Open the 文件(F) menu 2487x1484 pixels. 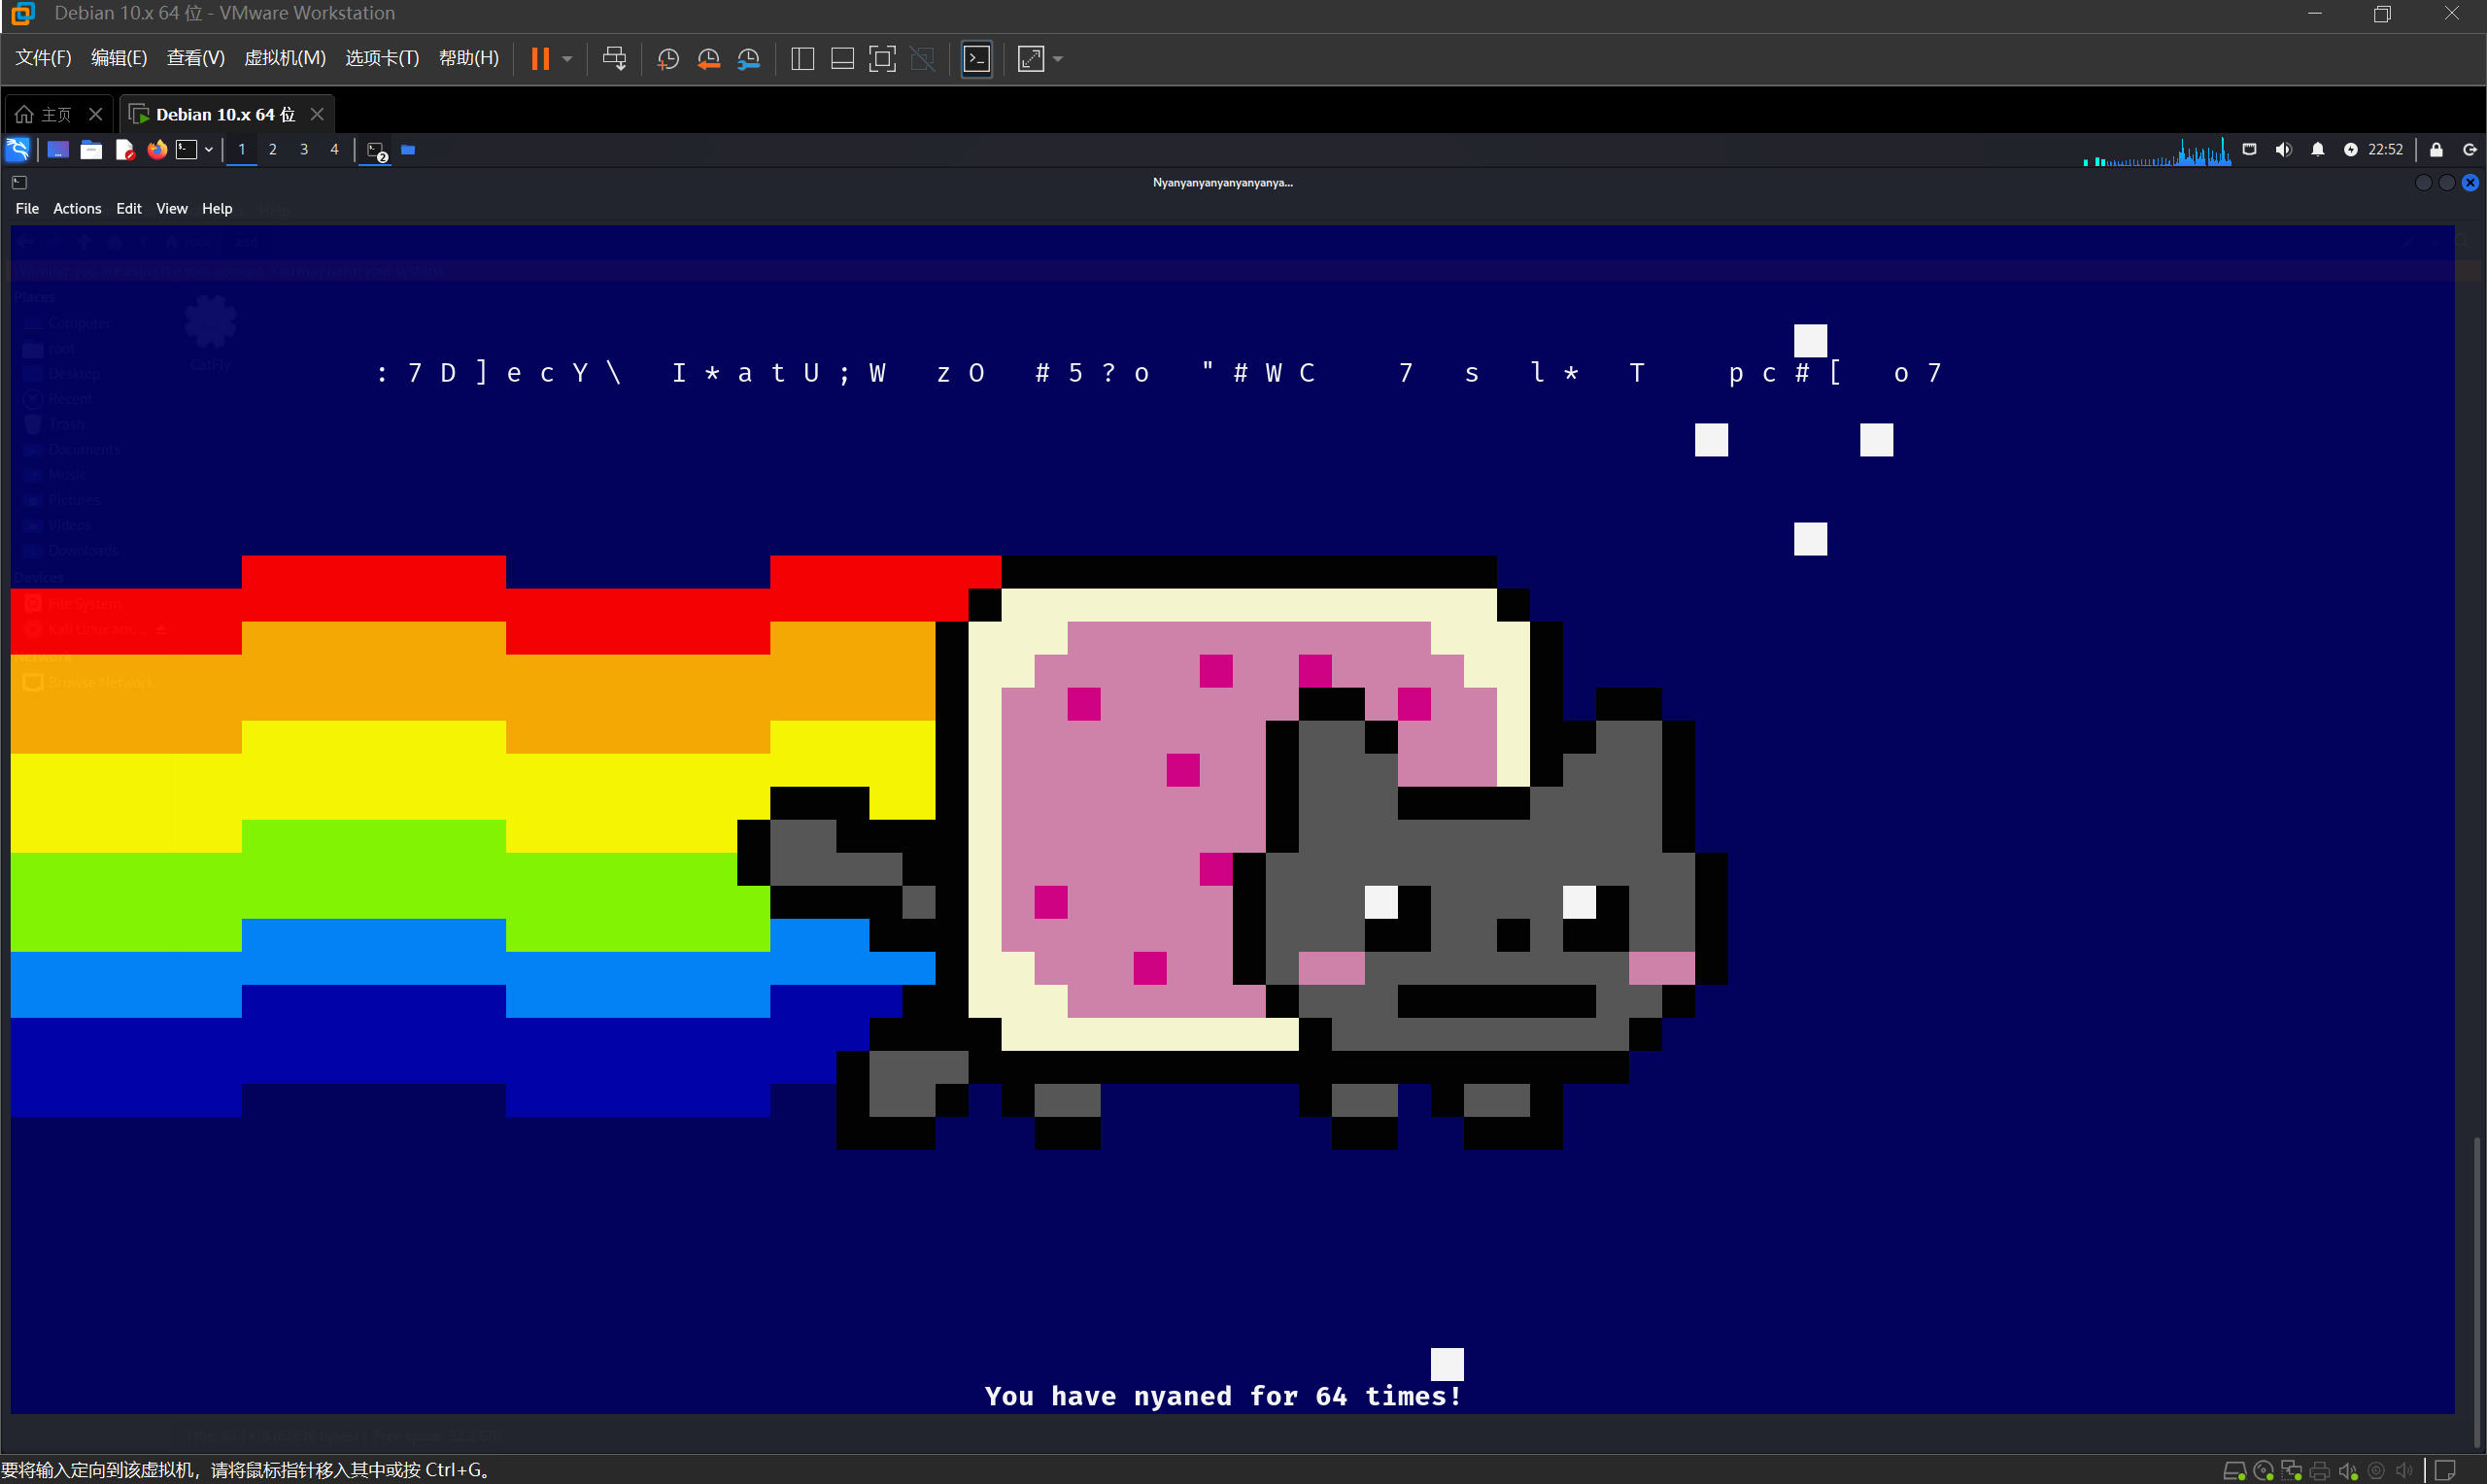[x=43, y=58]
